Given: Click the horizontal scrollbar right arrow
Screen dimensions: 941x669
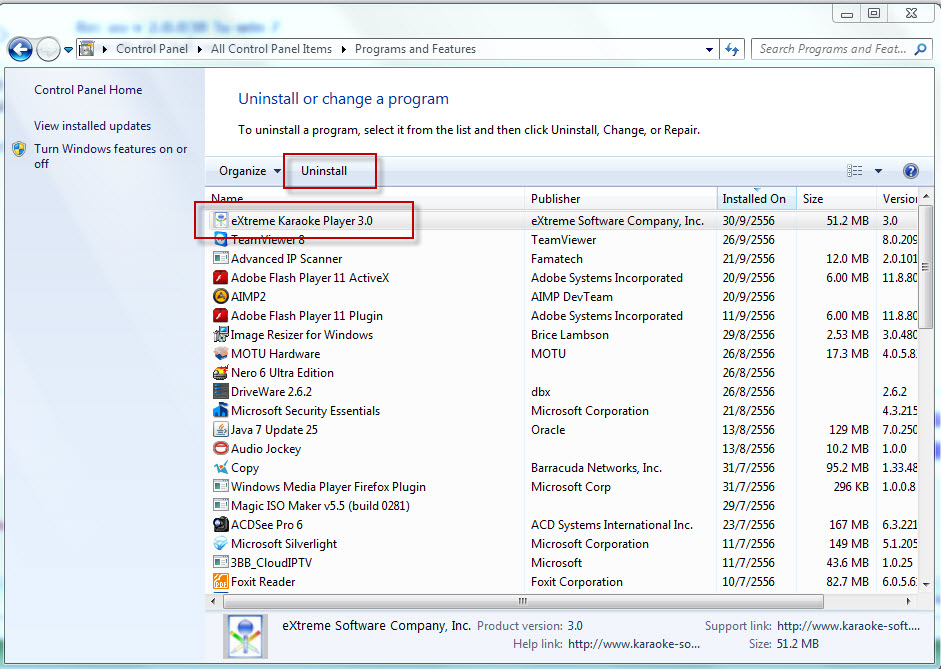Looking at the screenshot, I should pyautogui.click(x=909, y=601).
